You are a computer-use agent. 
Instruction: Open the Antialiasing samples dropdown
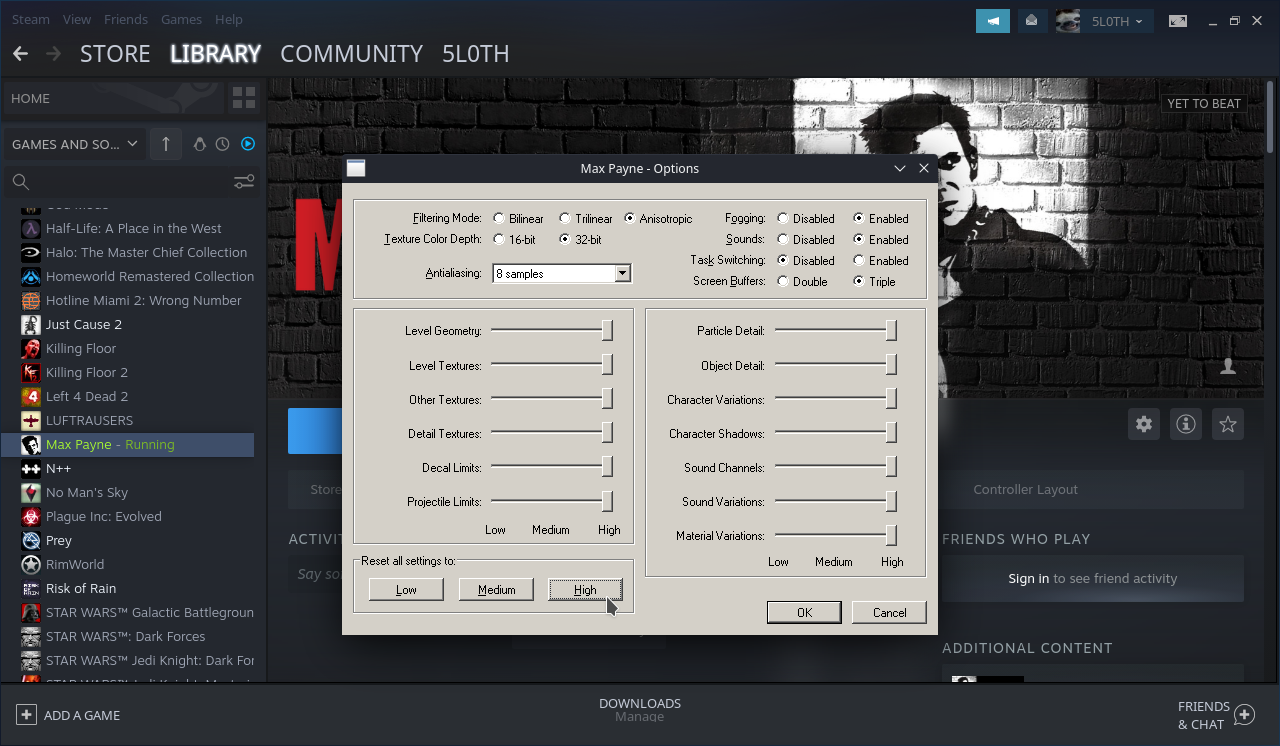(x=623, y=273)
